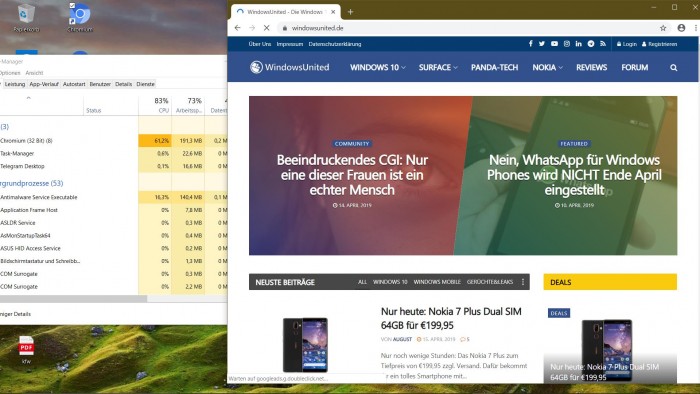Open Forum in the site navigation

click(x=634, y=67)
